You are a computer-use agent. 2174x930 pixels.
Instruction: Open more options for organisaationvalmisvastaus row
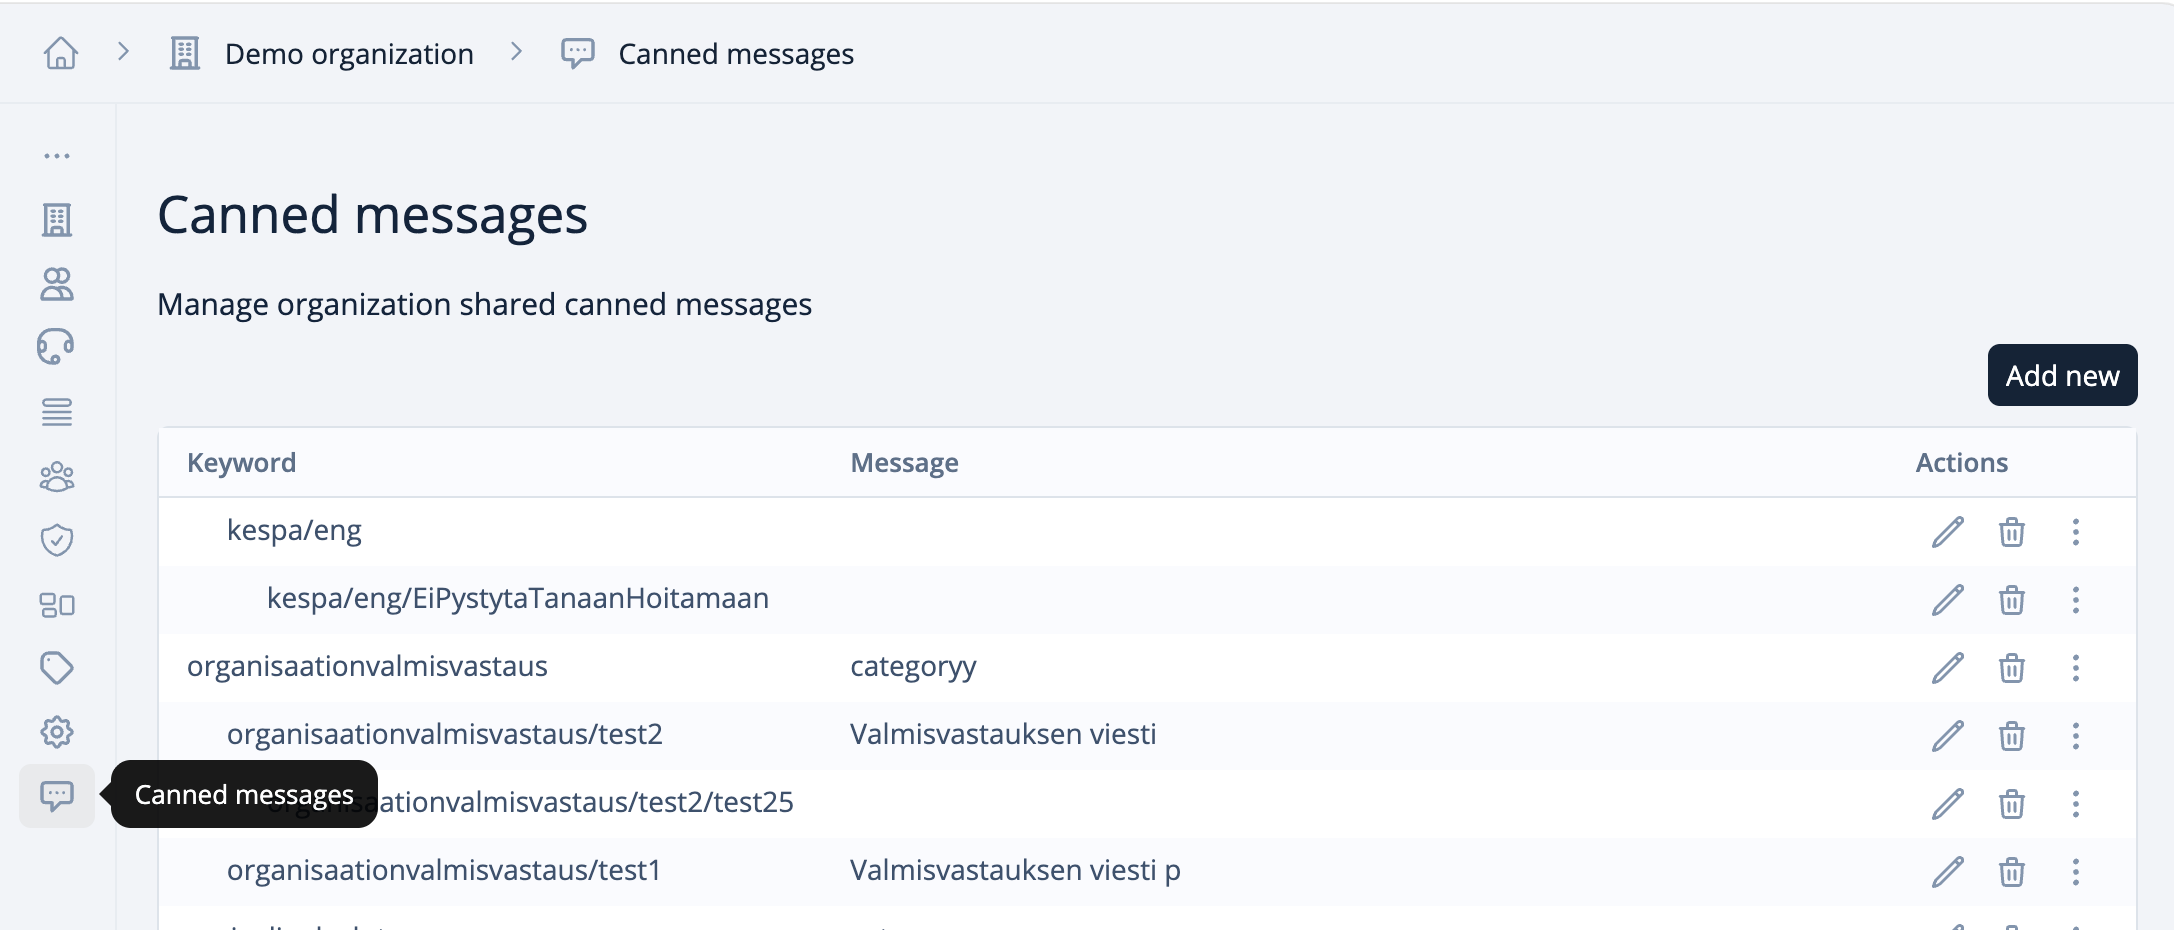pyautogui.click(x=2076, y=668)
